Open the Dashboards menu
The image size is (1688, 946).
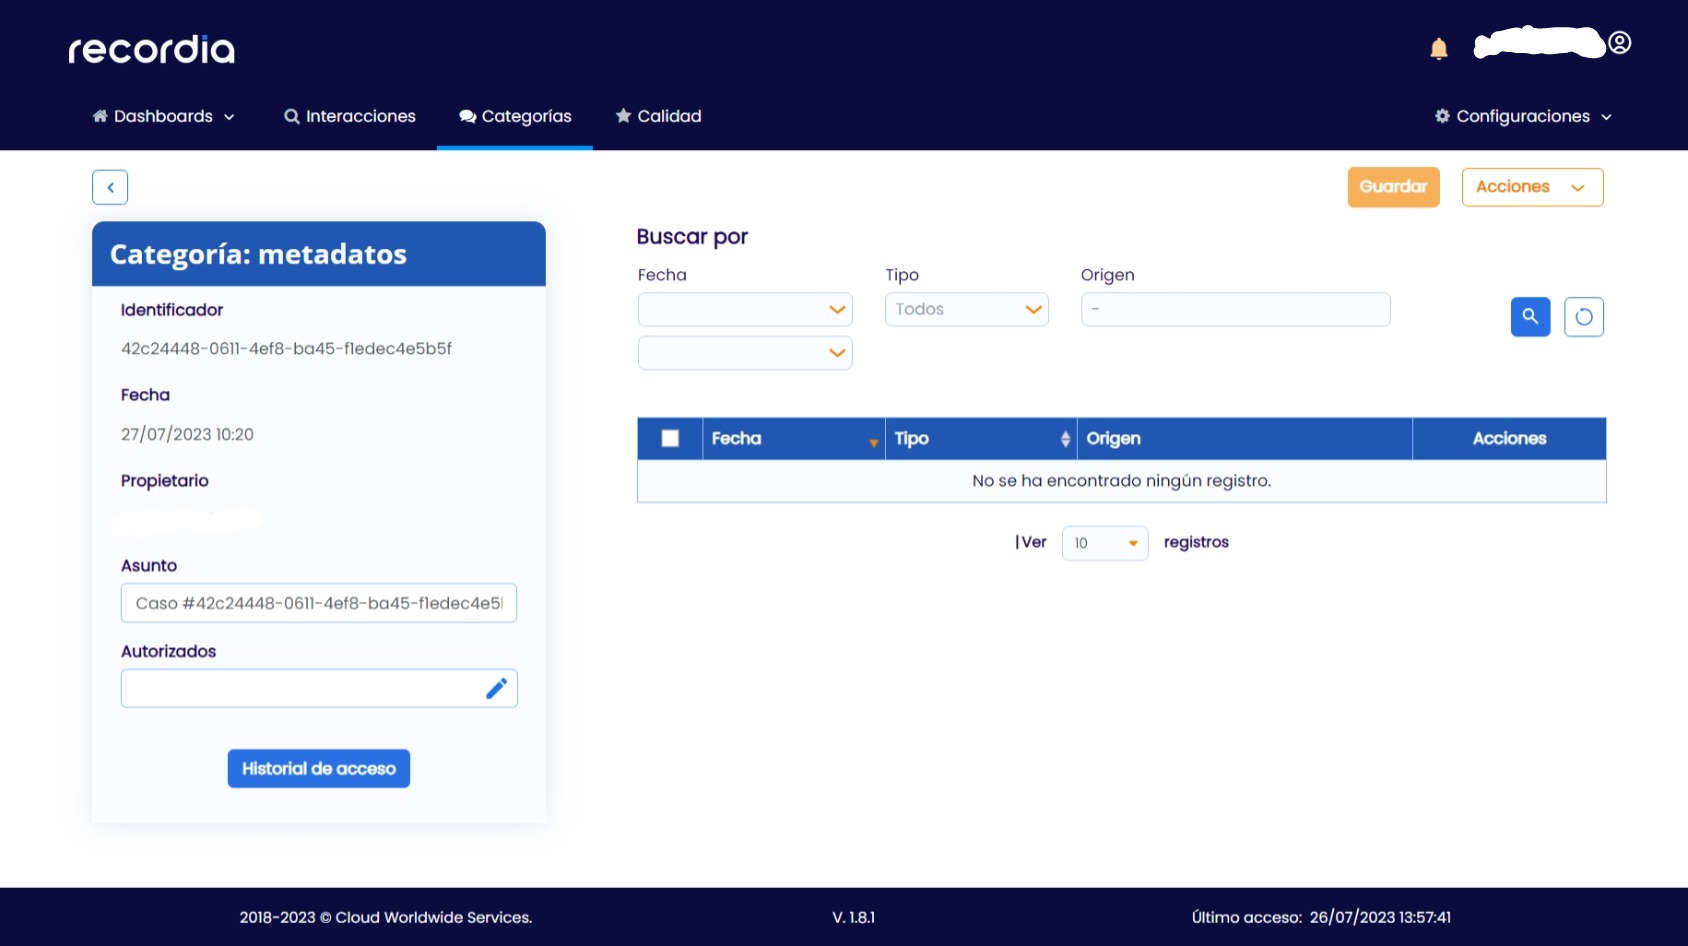click(164, 116)
